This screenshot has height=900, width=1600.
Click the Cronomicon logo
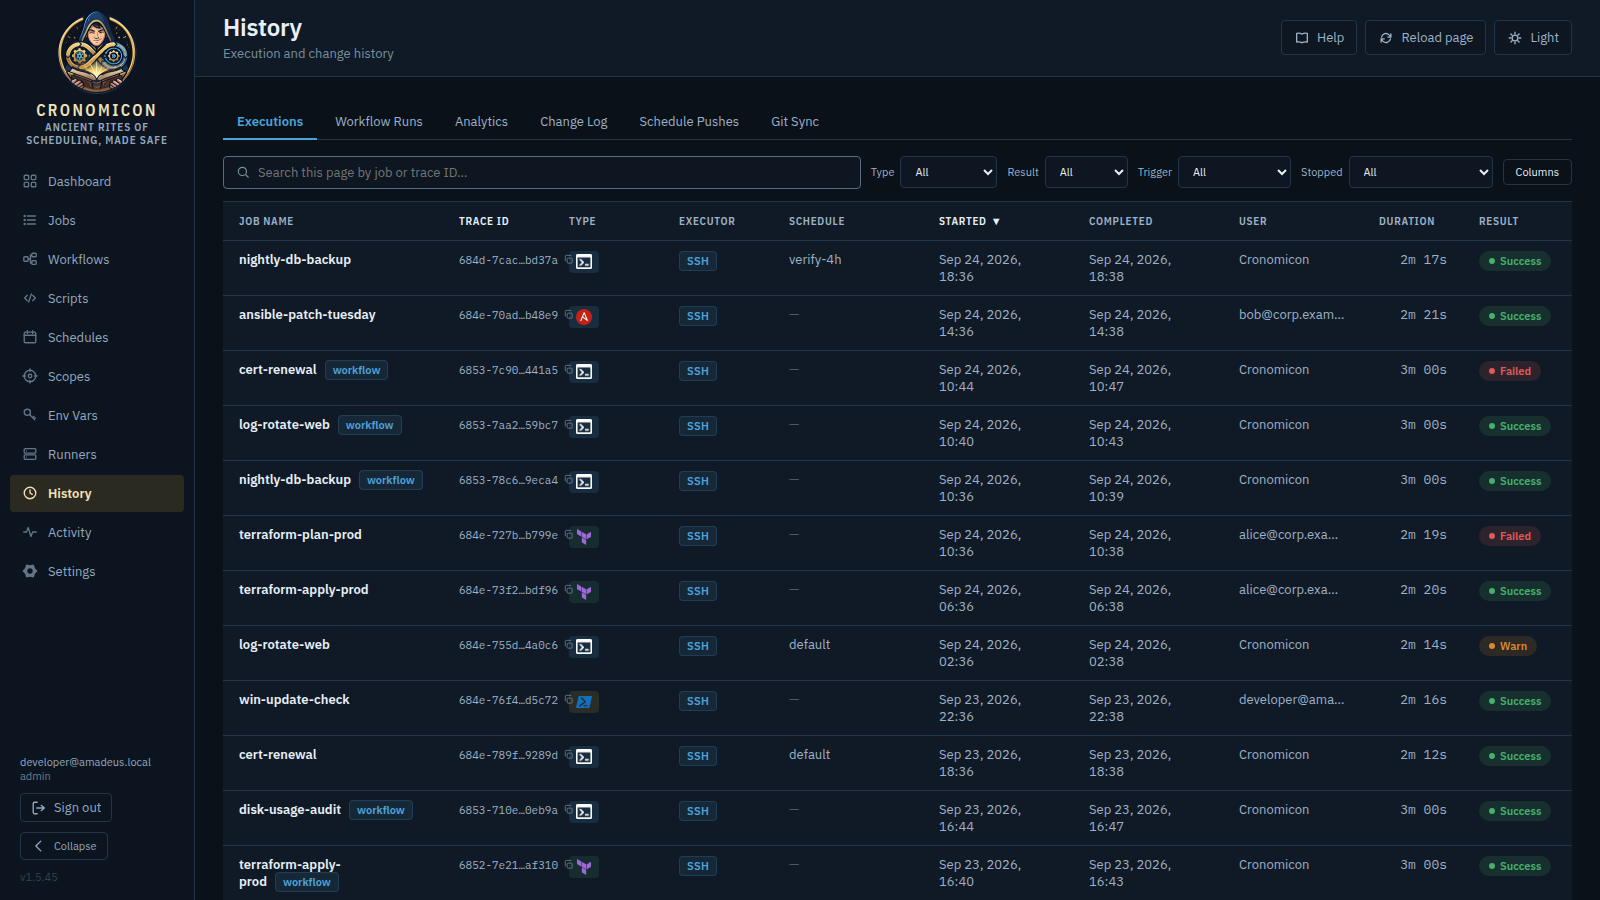tap(97, 52)
